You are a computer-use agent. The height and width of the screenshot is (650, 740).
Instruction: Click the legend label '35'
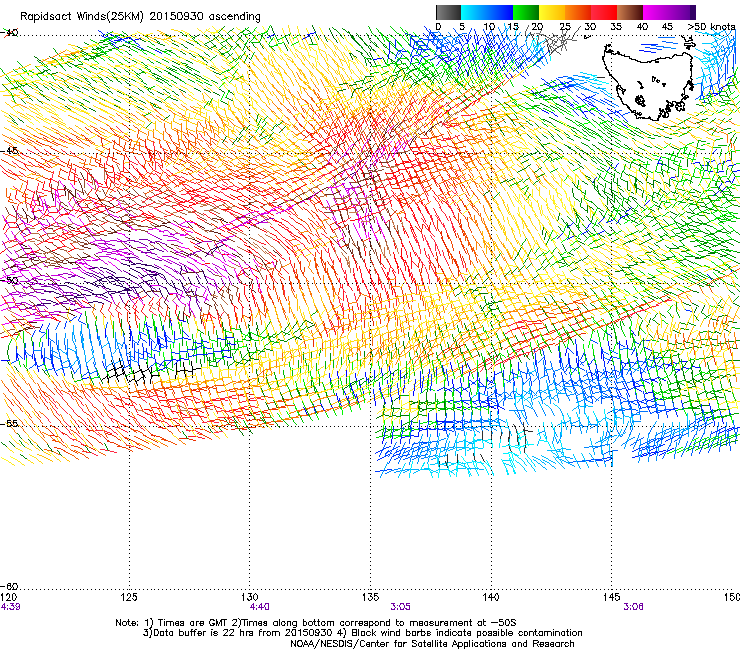[616, 26]
